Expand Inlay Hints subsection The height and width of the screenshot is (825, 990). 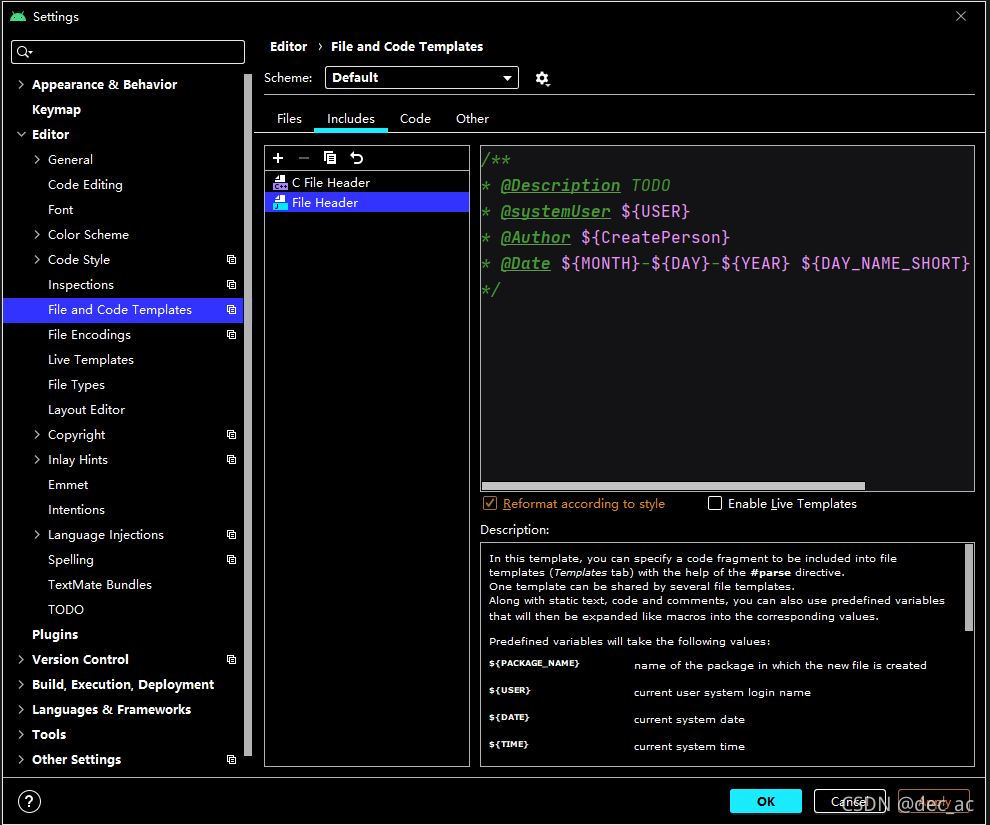pos(37,460)
